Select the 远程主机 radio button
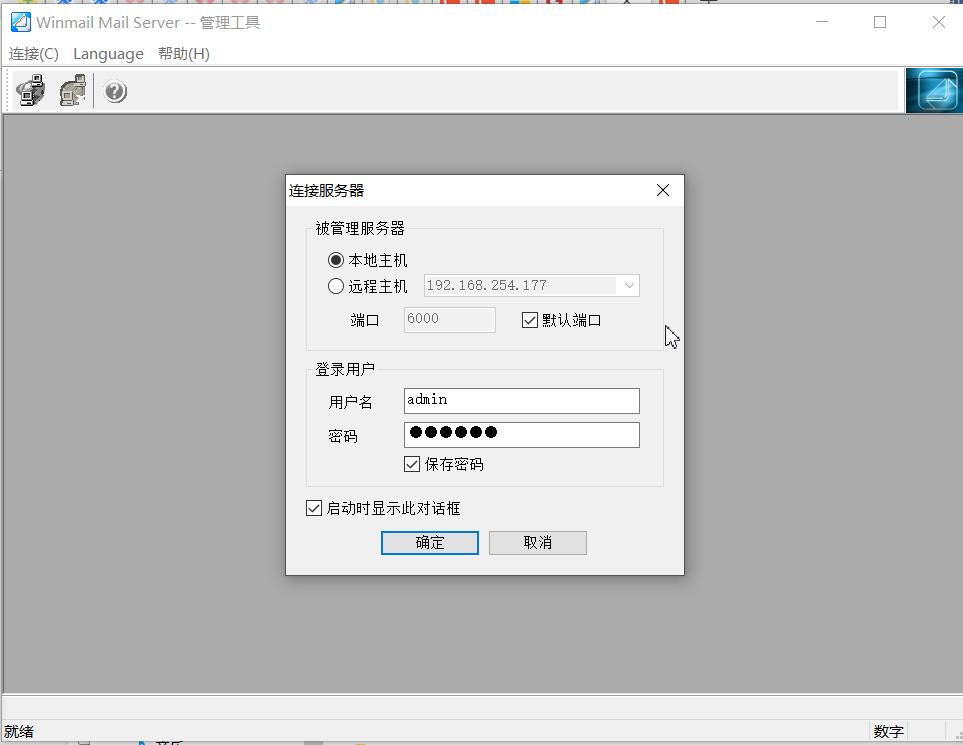Viewport: 963px width, 745px height. point(336,286)
